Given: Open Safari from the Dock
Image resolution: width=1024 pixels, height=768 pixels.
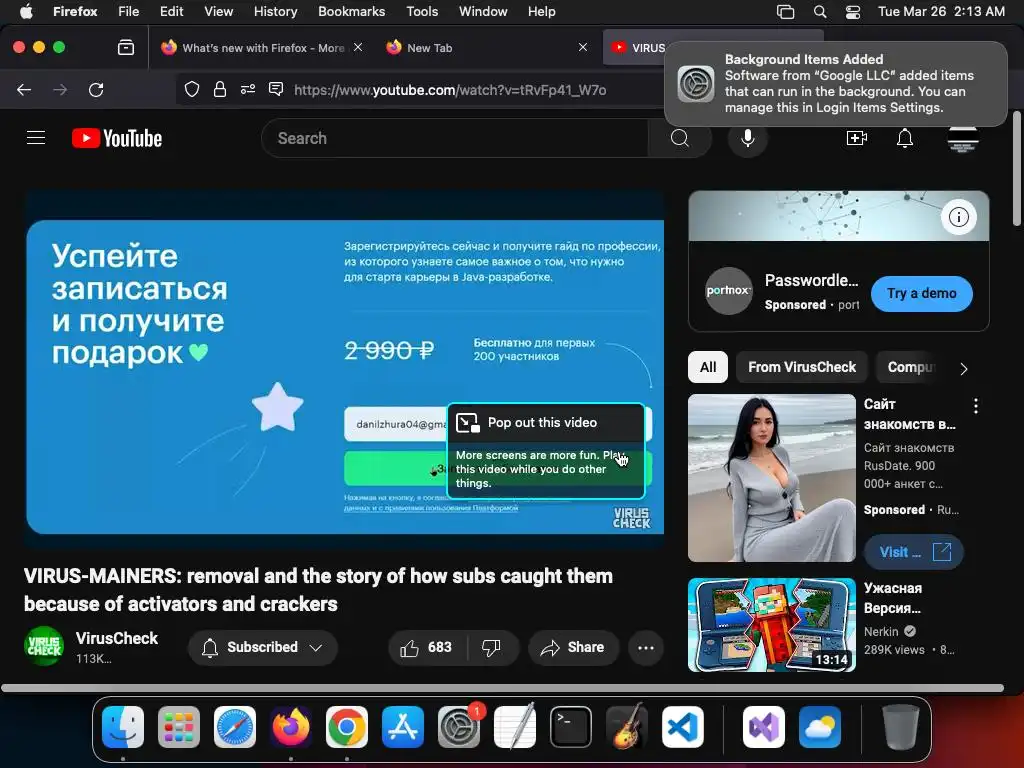Looking at the screenshot, I should point(234,727).
